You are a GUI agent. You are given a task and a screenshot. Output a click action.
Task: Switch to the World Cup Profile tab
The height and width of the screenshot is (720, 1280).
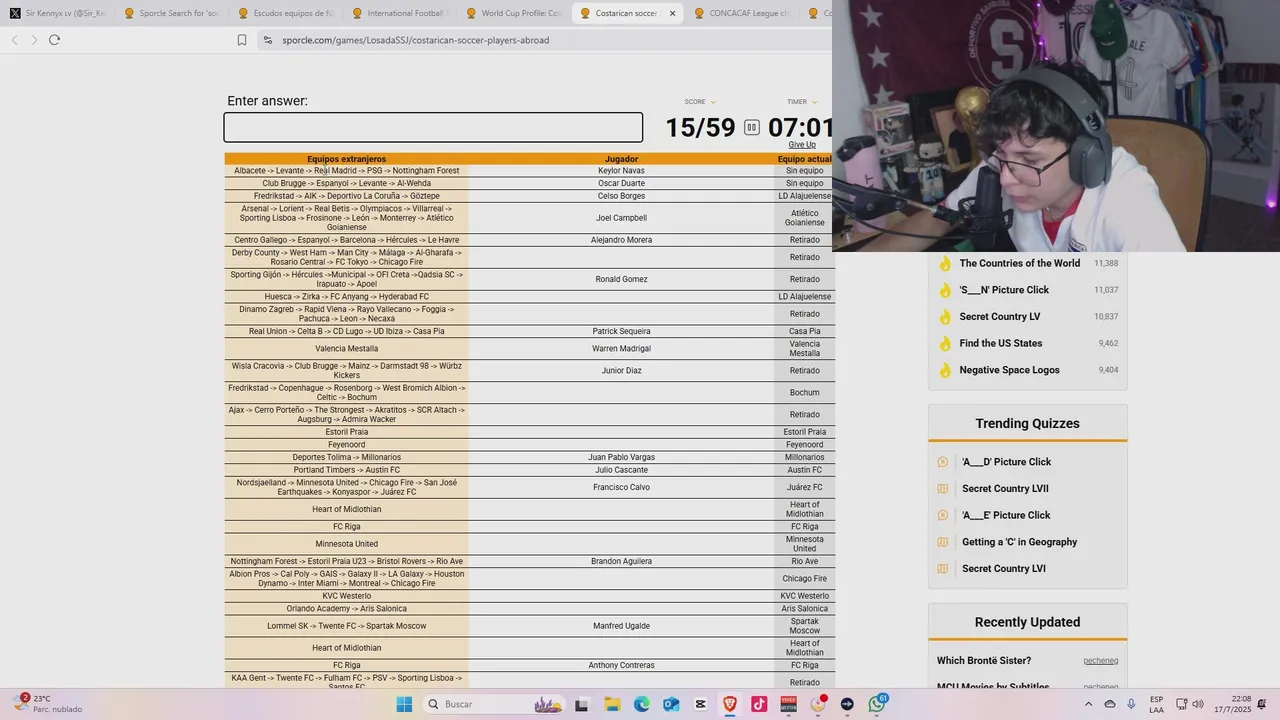coord(513,13)
